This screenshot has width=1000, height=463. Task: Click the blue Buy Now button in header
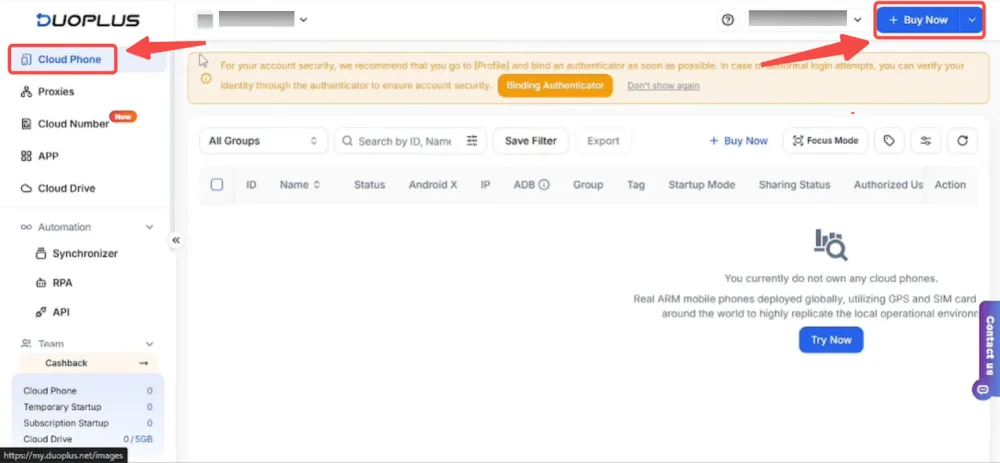918,20
